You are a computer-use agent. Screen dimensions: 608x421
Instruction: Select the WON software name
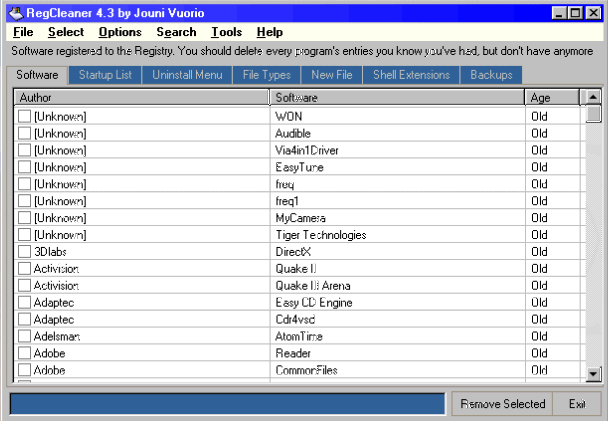coord(288,116)
